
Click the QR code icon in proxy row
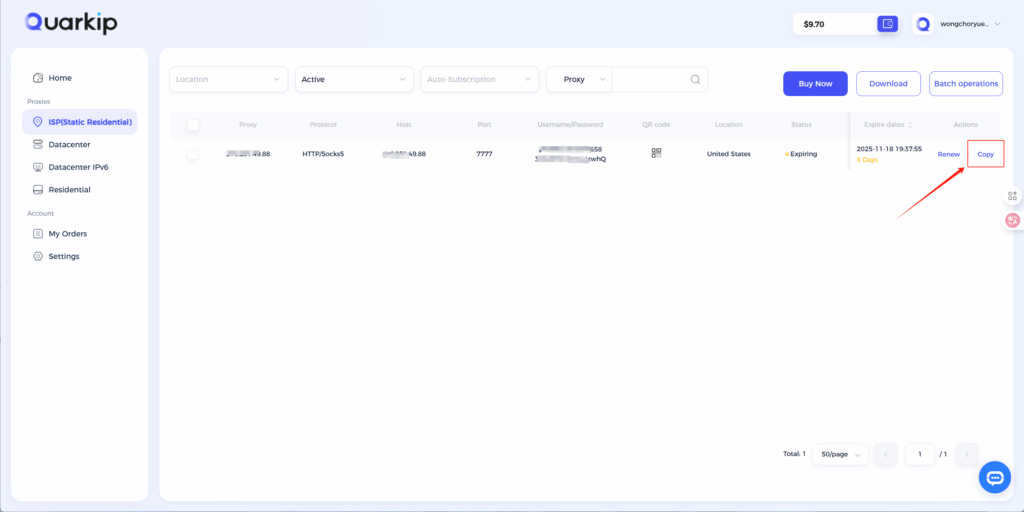657,154
